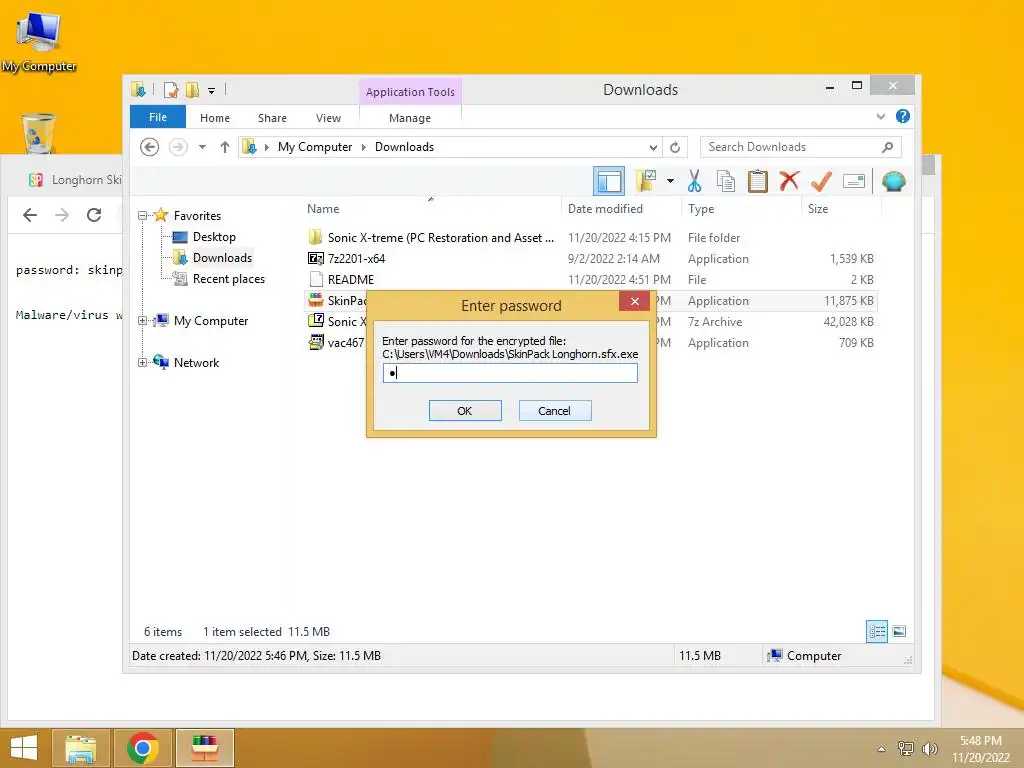Screen dimensions: 1024x768
Task: Expand the ribbon with the chevron
Action: coord(880,116)
